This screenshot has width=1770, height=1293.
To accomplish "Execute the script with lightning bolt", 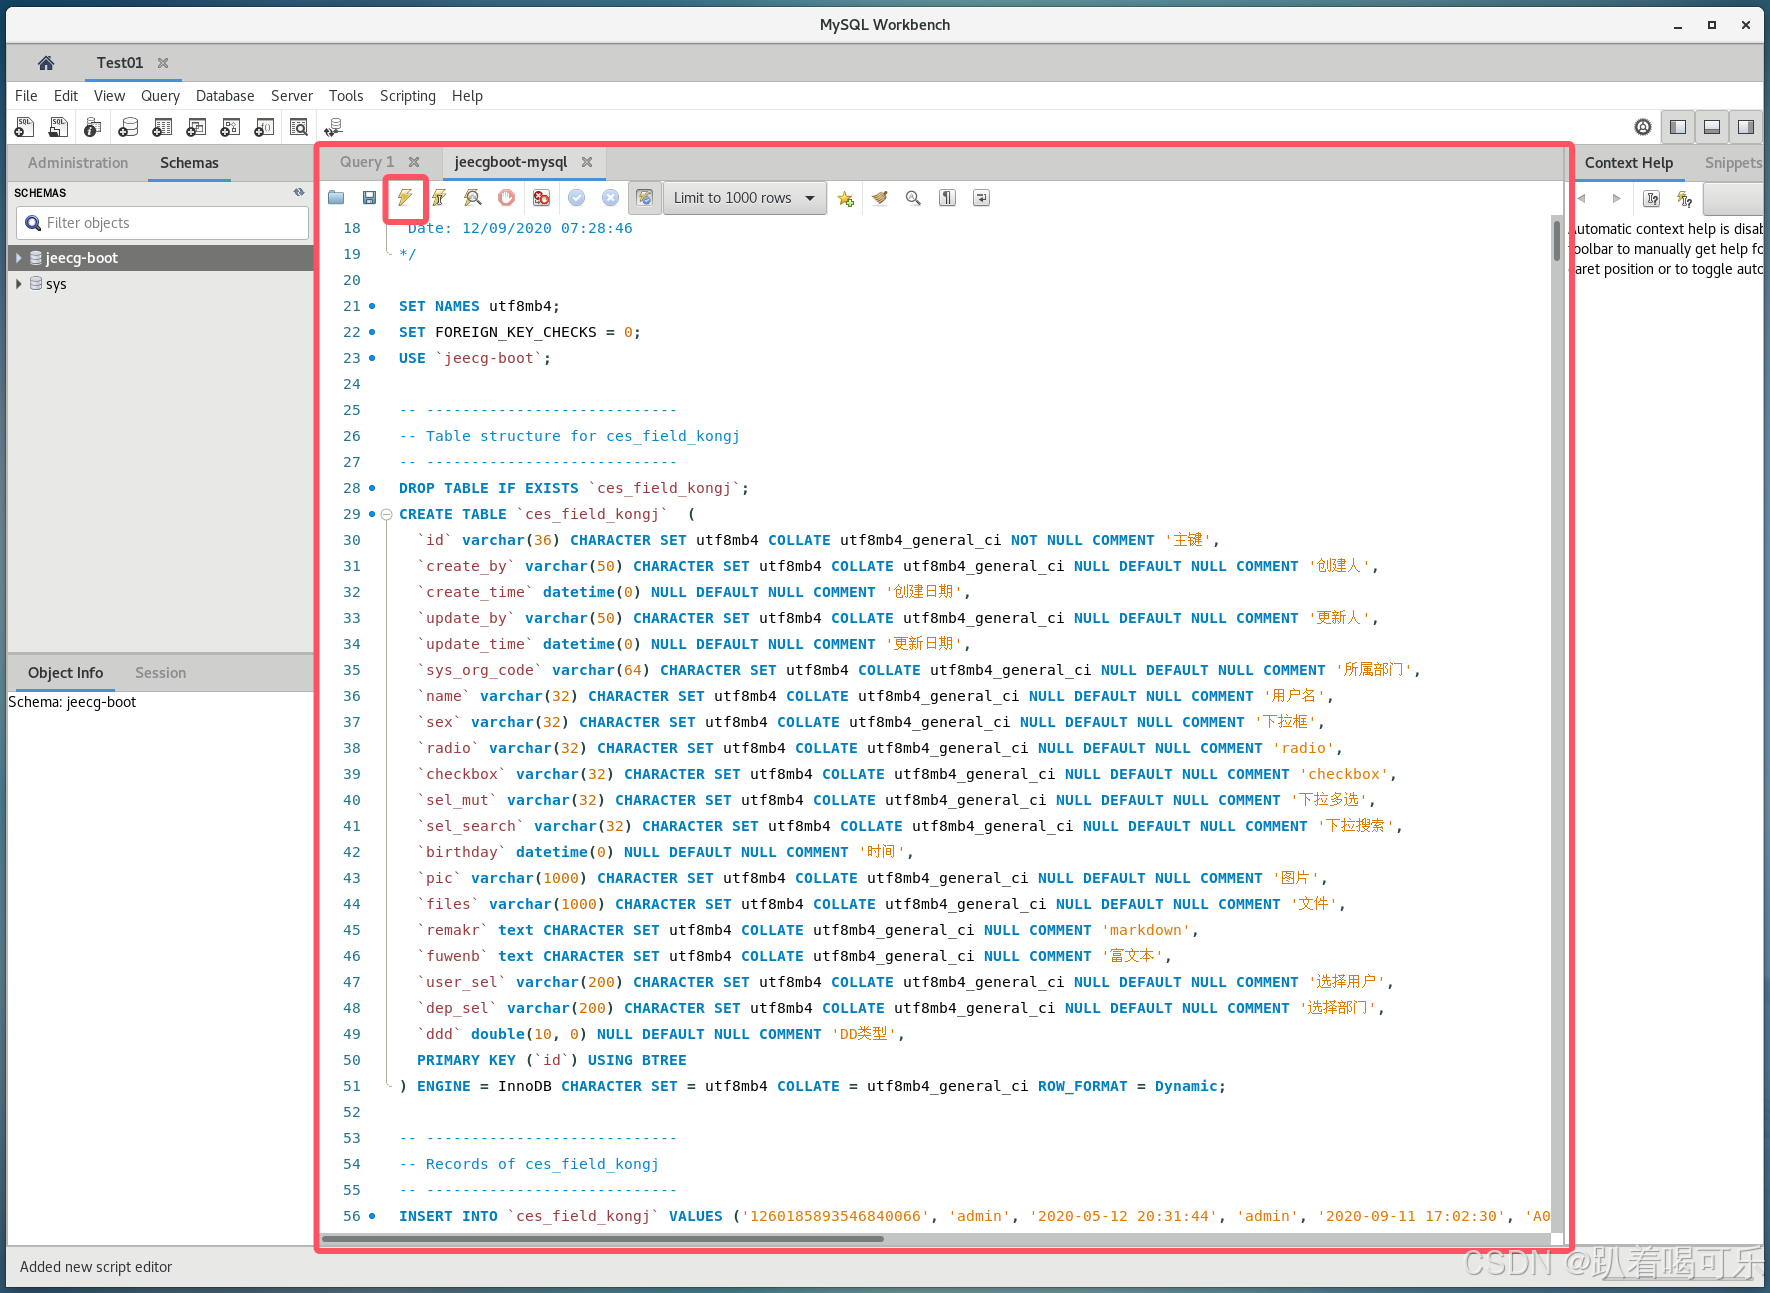I will click(x=405, y=198).
